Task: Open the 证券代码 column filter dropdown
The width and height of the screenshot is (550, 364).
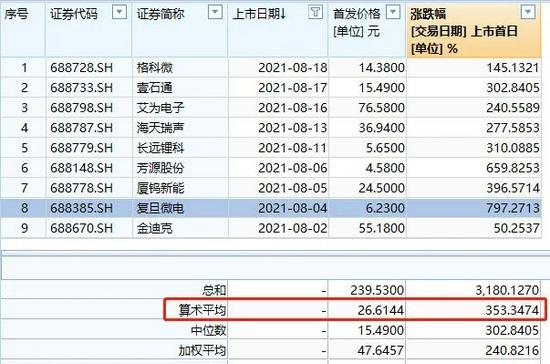Action: 119,13
